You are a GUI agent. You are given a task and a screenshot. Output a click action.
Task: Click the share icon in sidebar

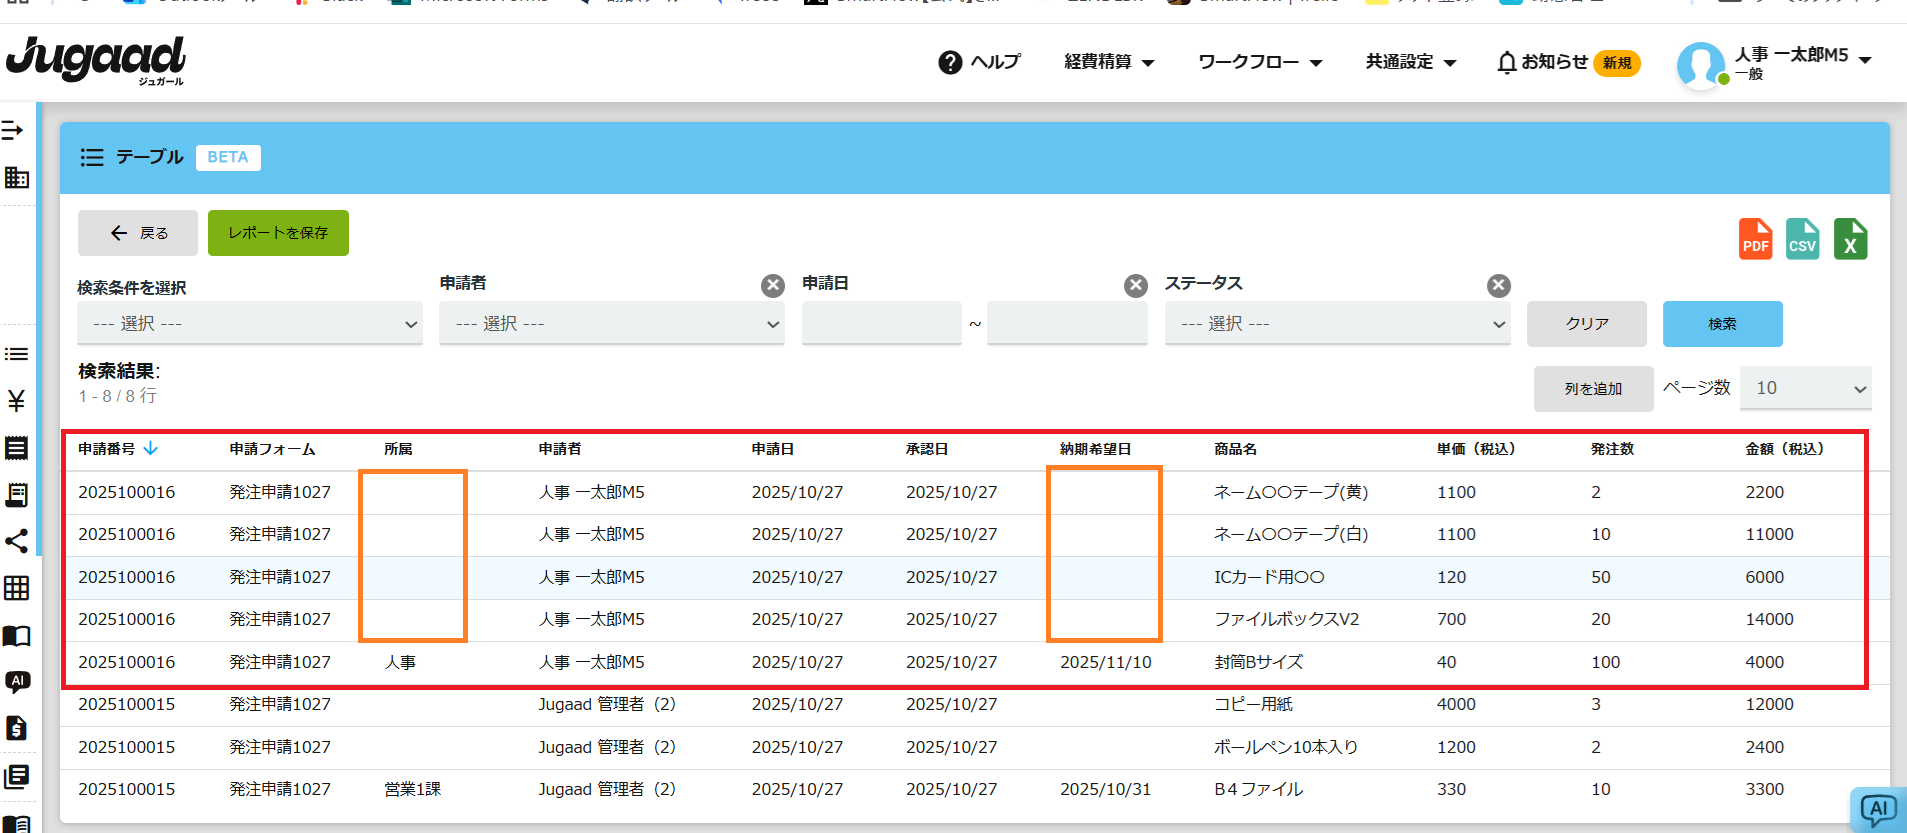coord(16,541)
